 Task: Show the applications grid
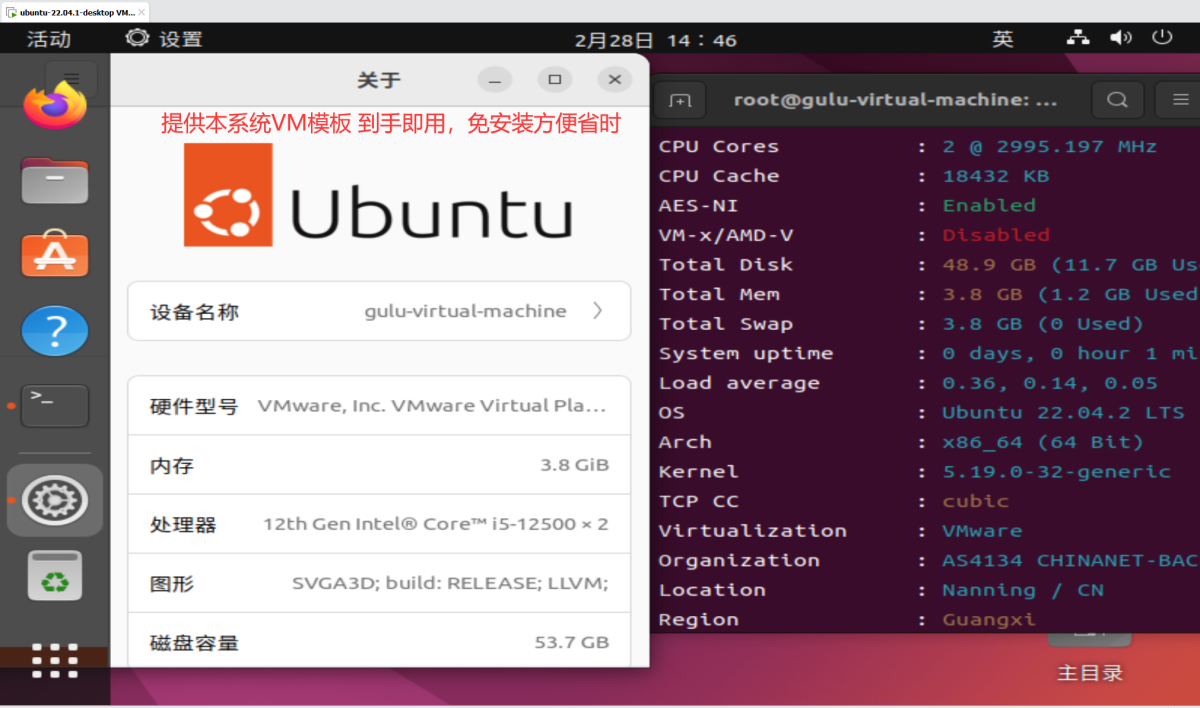click(55, 661)
